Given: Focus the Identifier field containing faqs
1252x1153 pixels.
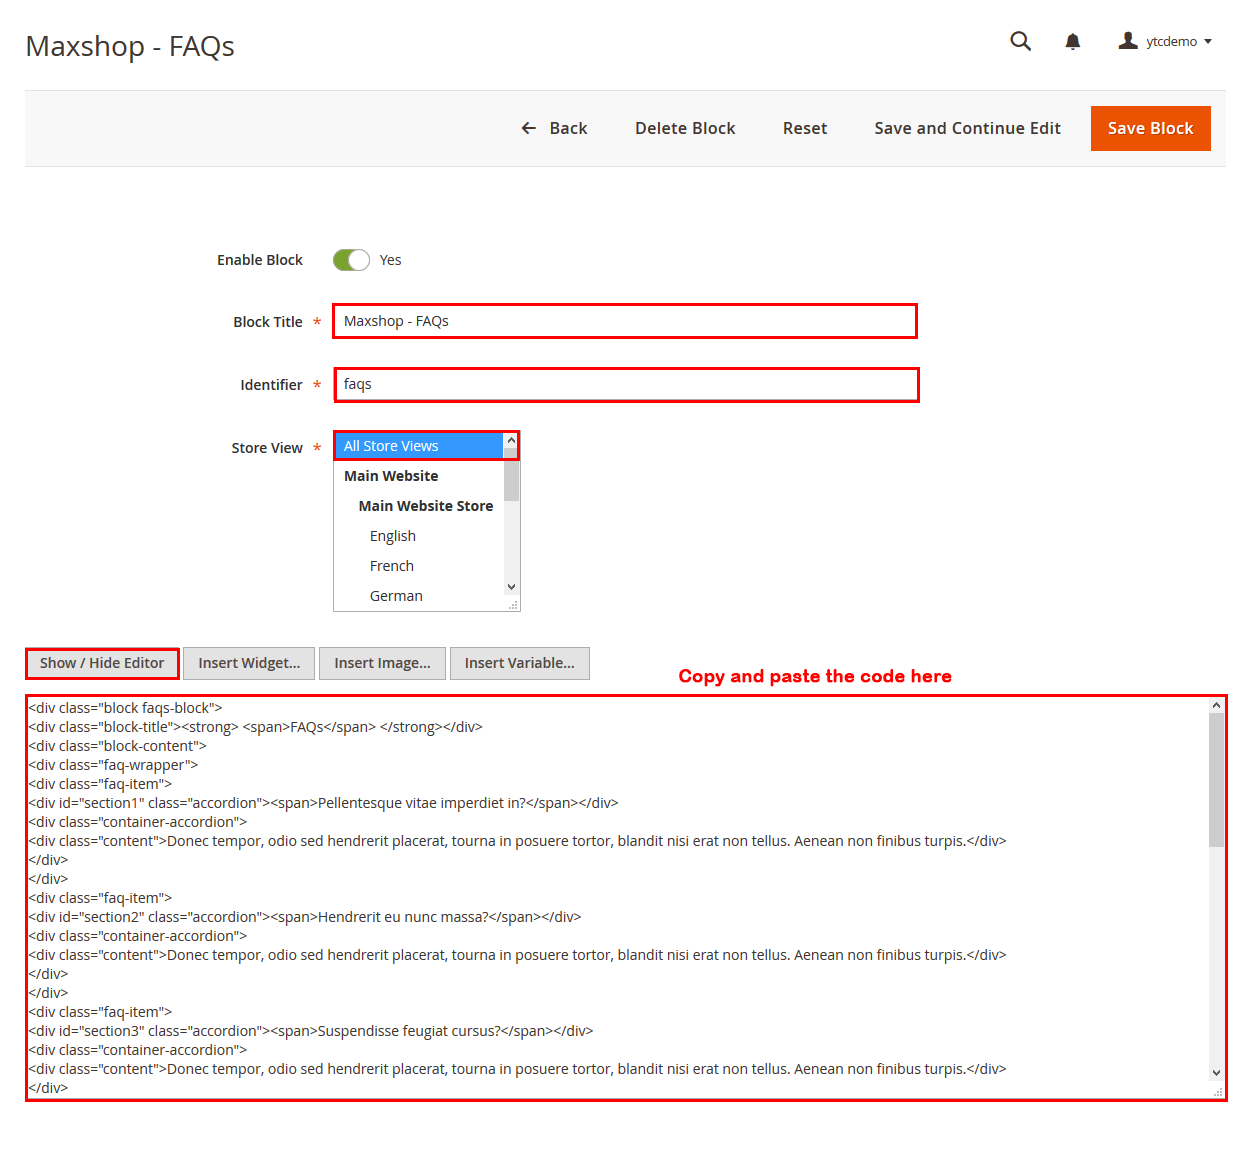Looking at the screenshot, I should point(626,385).
